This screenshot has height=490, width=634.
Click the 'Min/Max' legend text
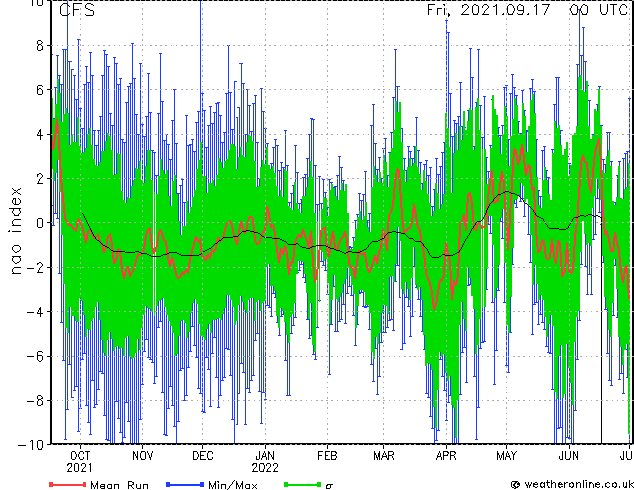[x=232, y=485]
